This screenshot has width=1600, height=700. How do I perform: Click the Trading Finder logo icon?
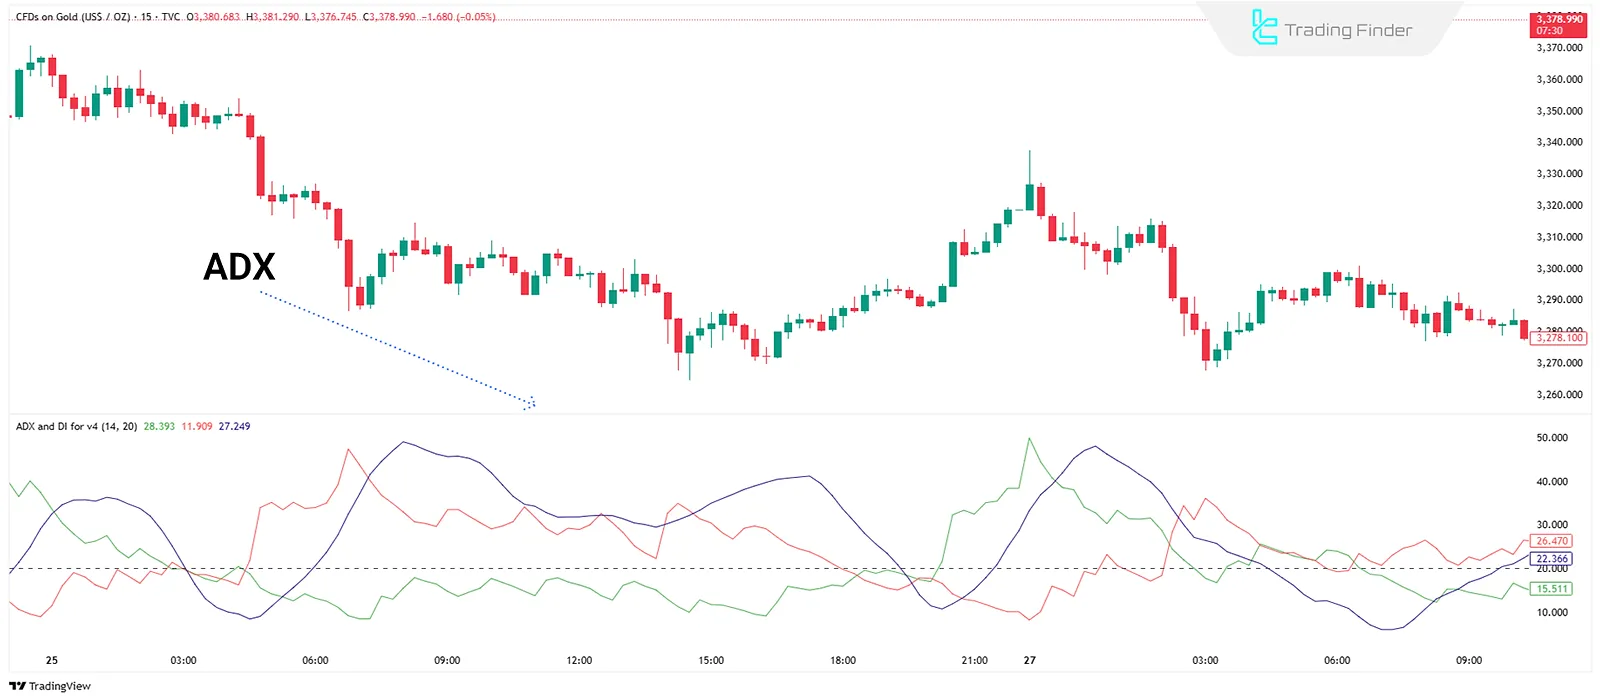click(x=1264, y=28)
